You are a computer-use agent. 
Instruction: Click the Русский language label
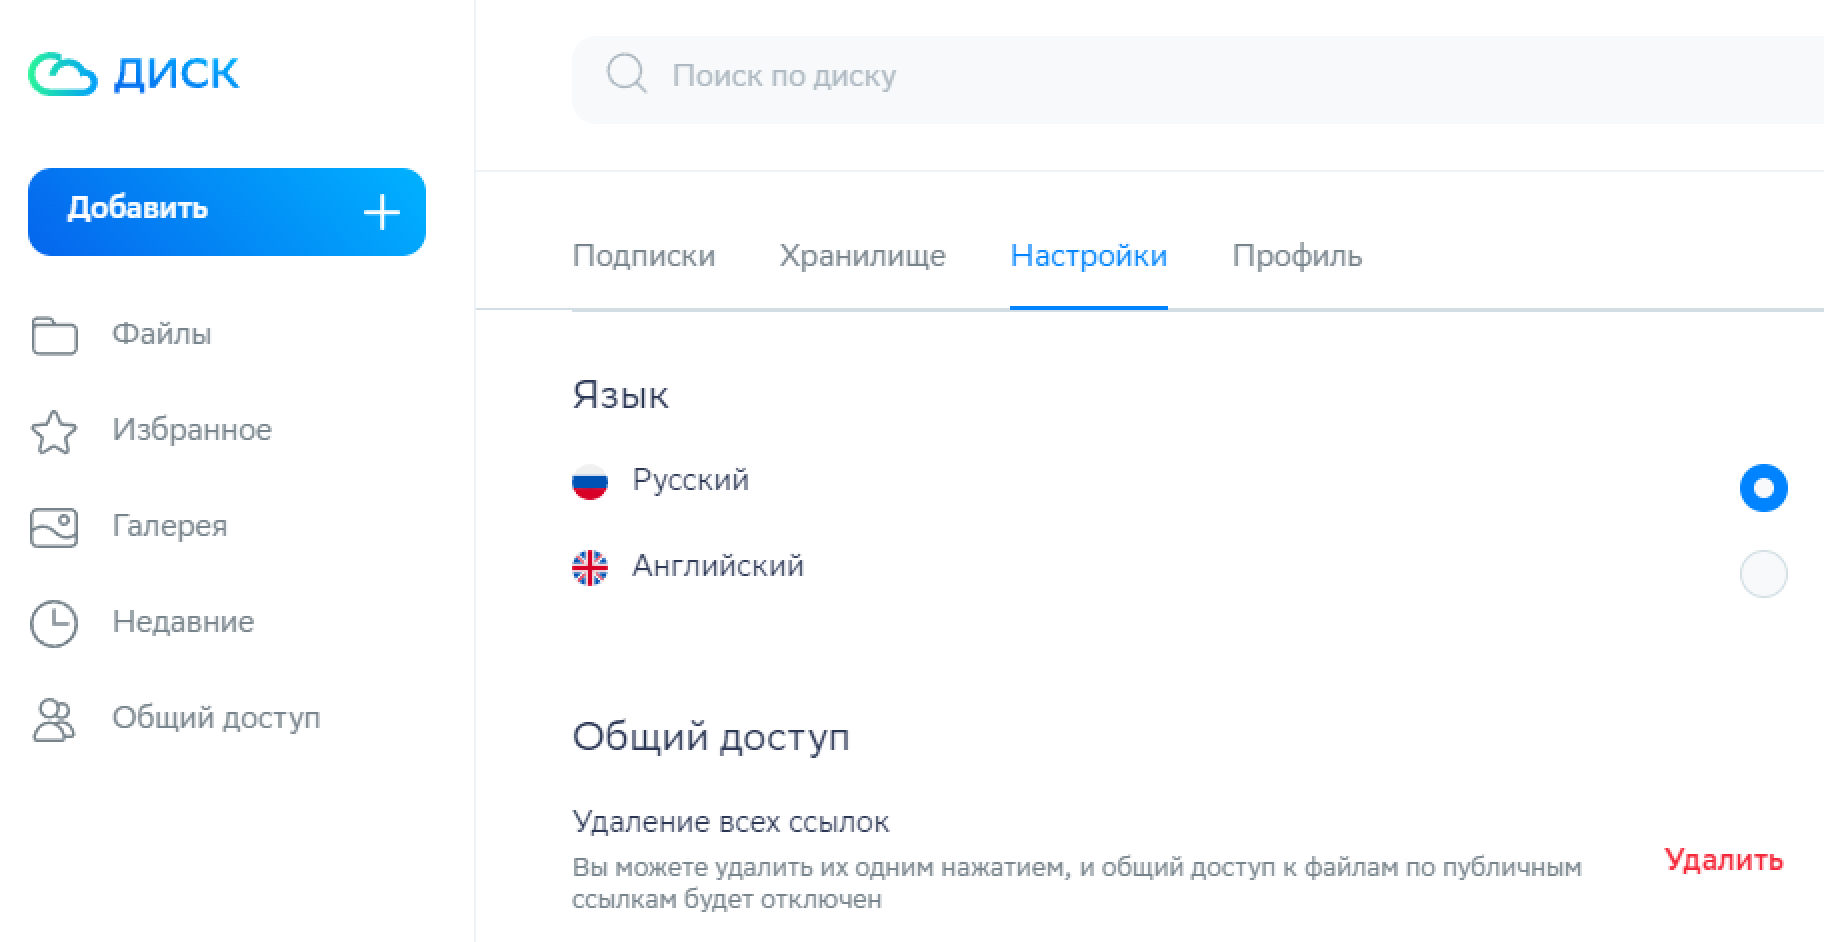click(690, 480)
